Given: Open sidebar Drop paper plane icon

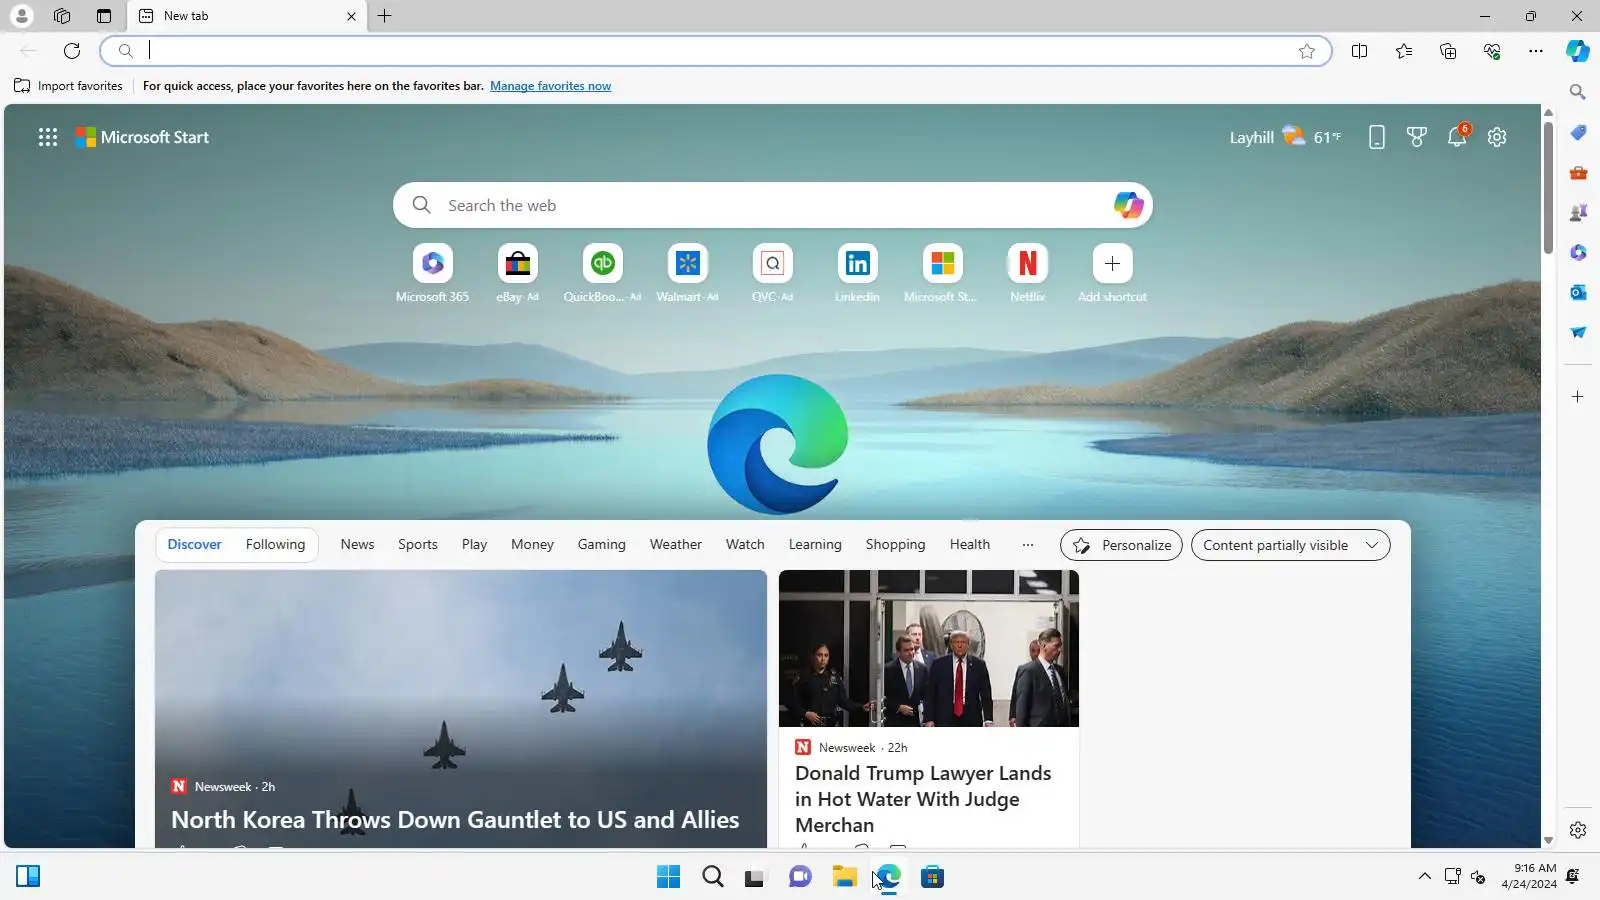Looking at the screenshot, I should pyautogui.click(x=1578, y=332).
